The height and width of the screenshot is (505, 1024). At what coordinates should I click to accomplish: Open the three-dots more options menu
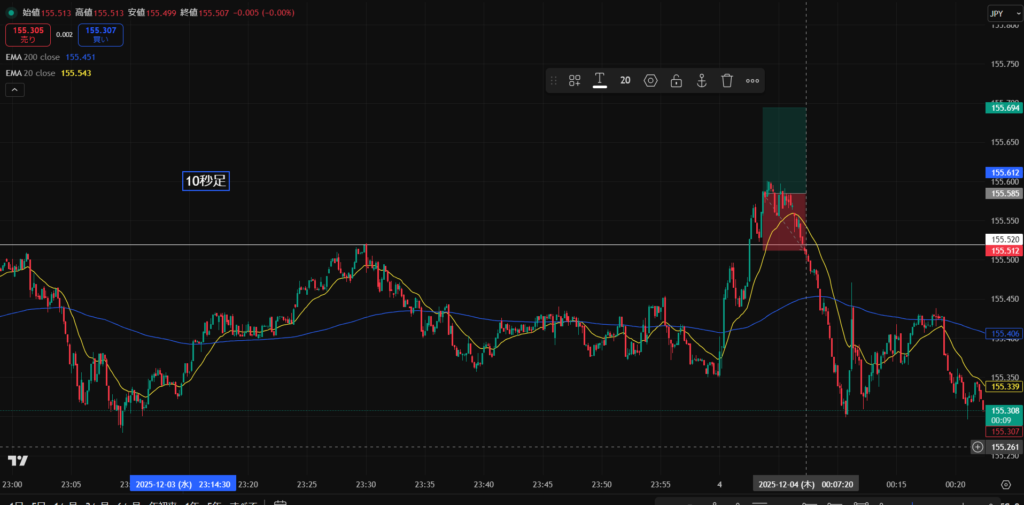tap(753, 81)
